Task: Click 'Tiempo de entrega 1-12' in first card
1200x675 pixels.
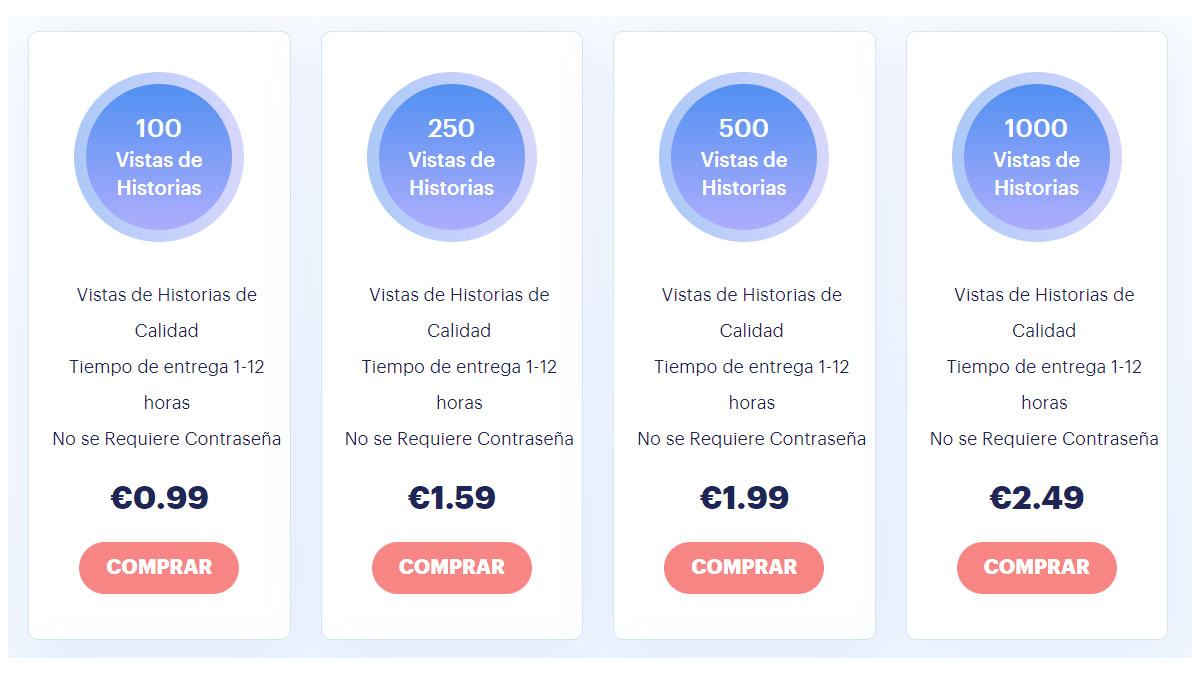Action: (167, 366)
